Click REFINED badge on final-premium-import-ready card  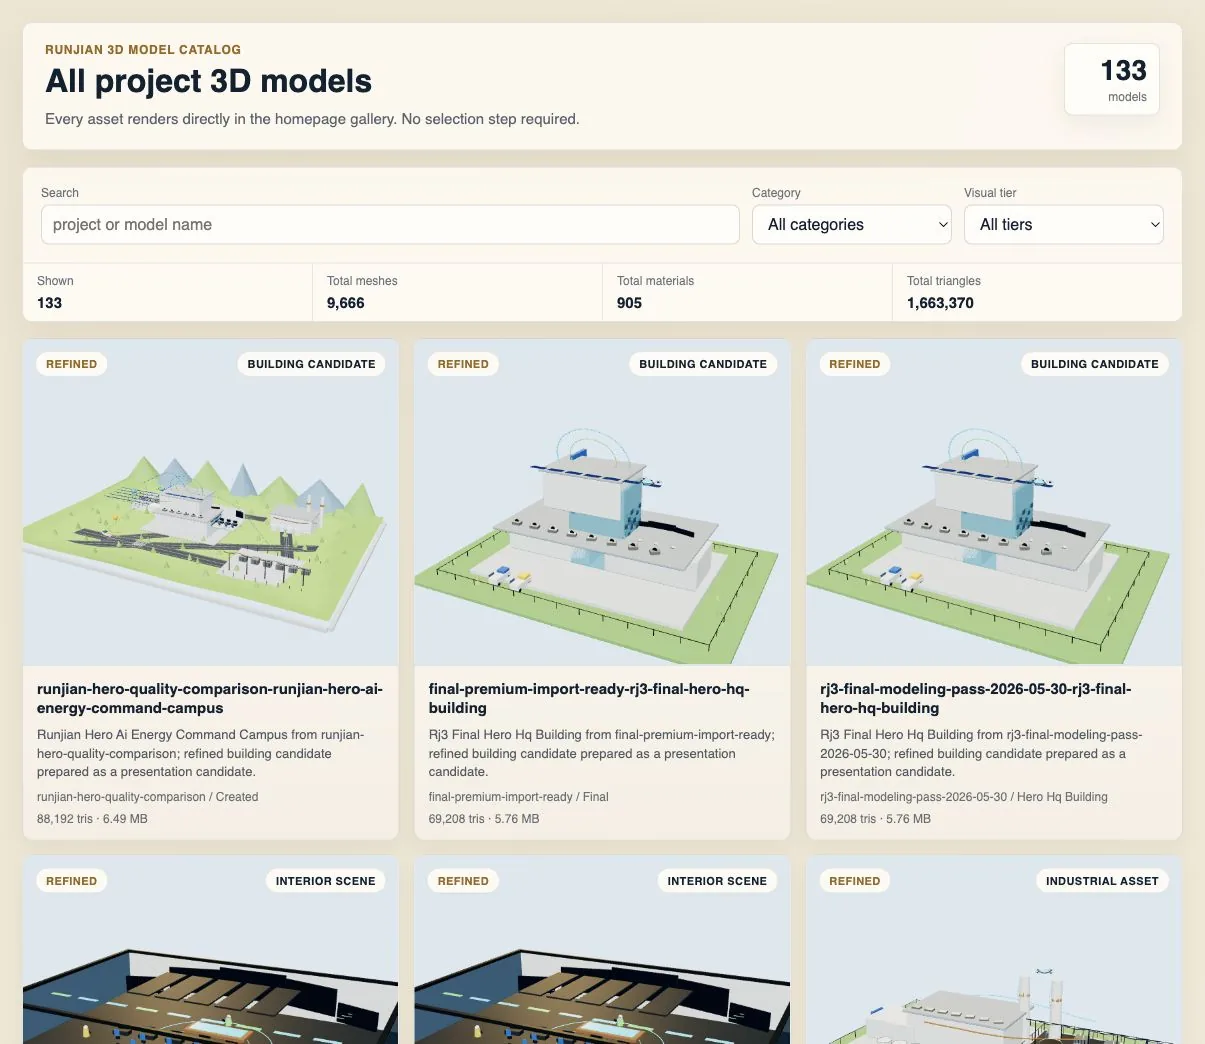[463, 364]
